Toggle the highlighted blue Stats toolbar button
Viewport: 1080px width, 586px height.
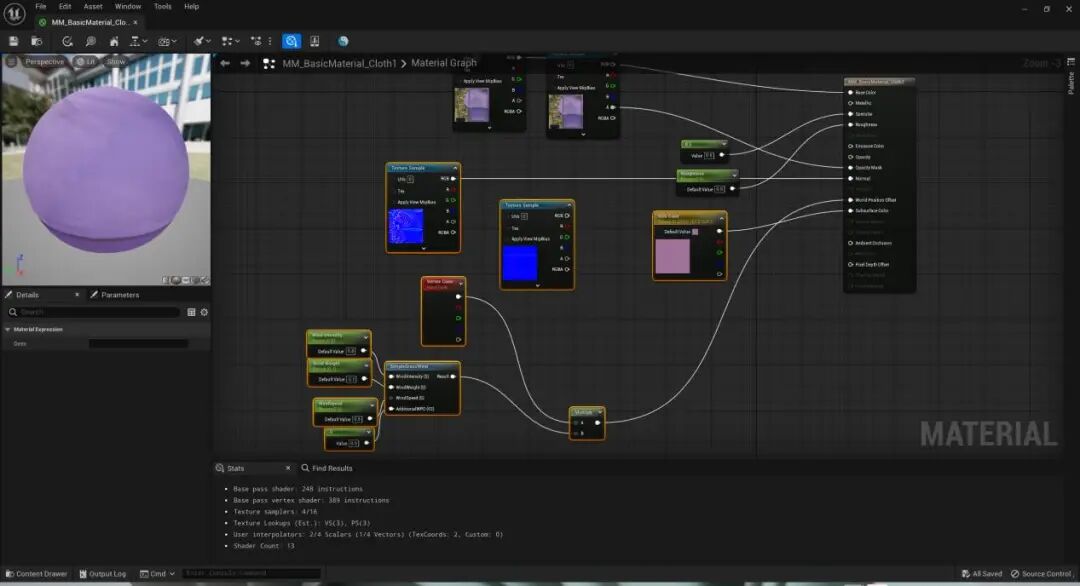coord(291,41)
